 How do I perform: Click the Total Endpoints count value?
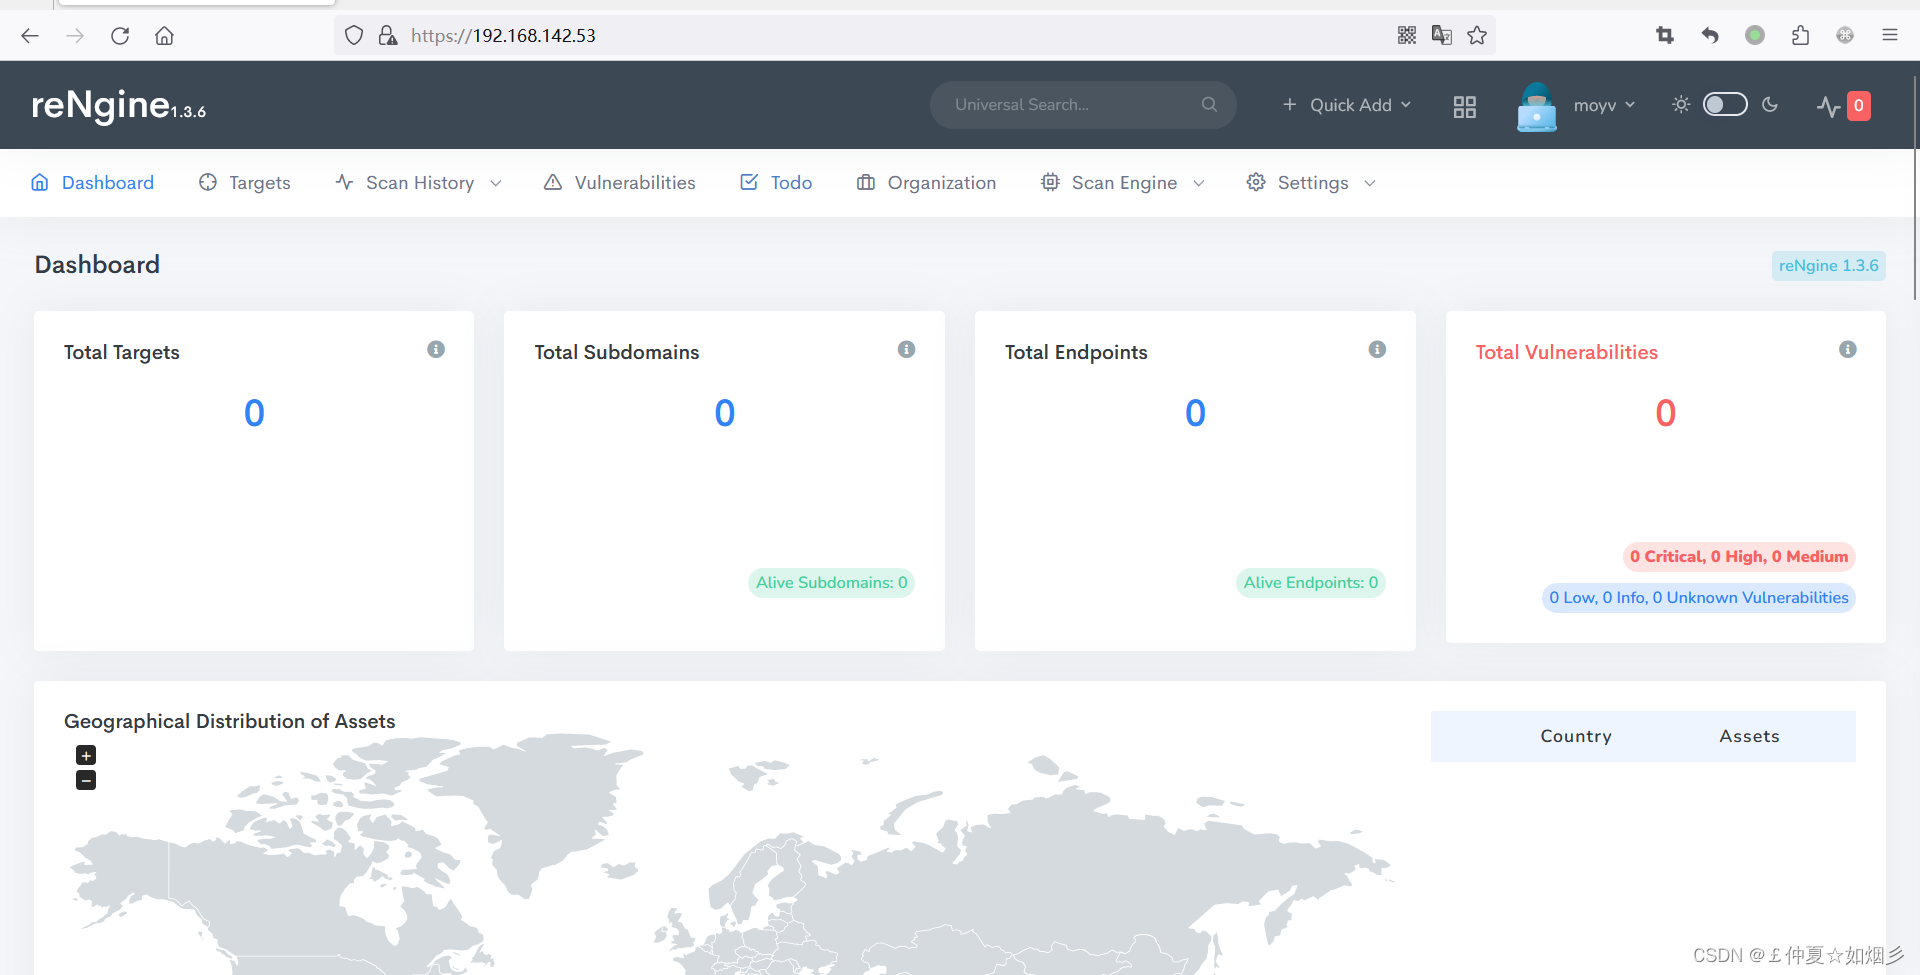point(1195,413)
